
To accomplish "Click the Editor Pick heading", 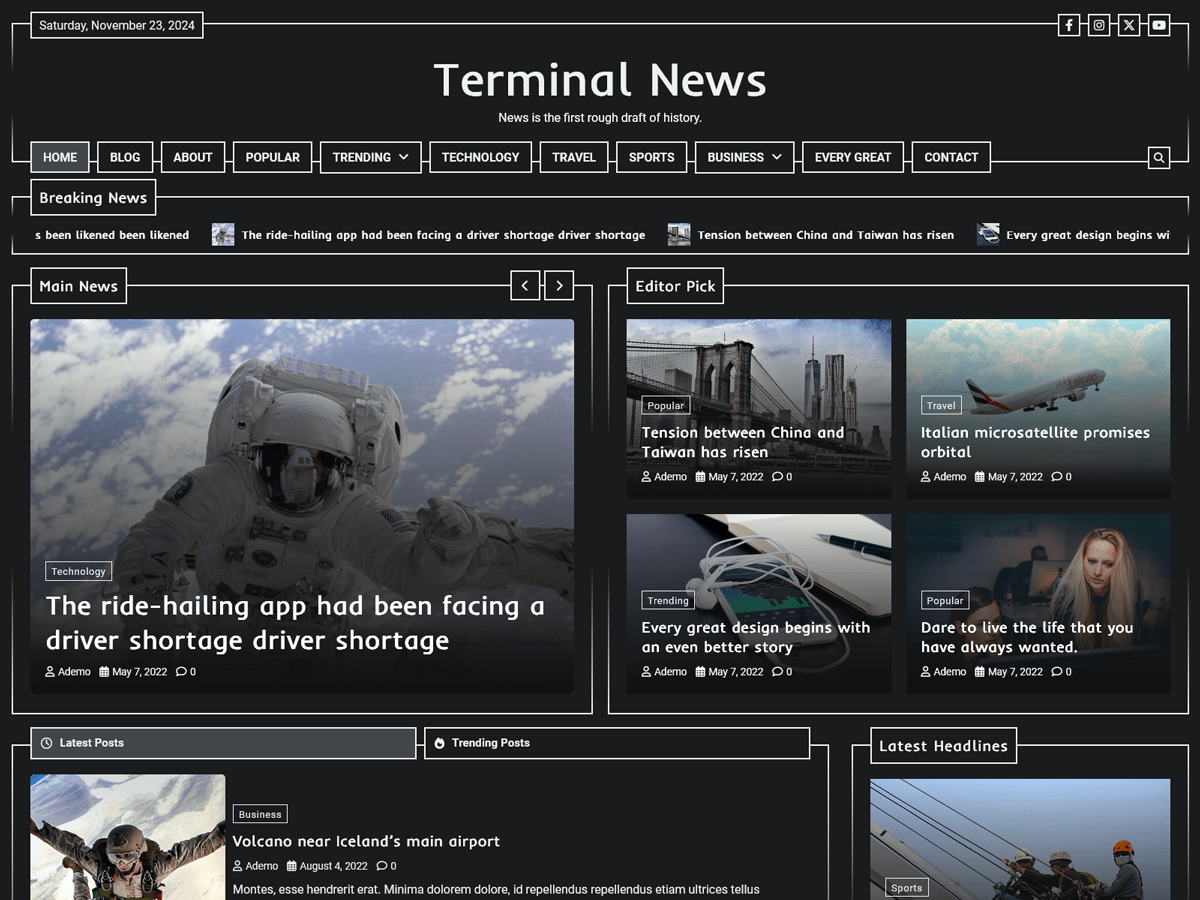I will [675, 285].
